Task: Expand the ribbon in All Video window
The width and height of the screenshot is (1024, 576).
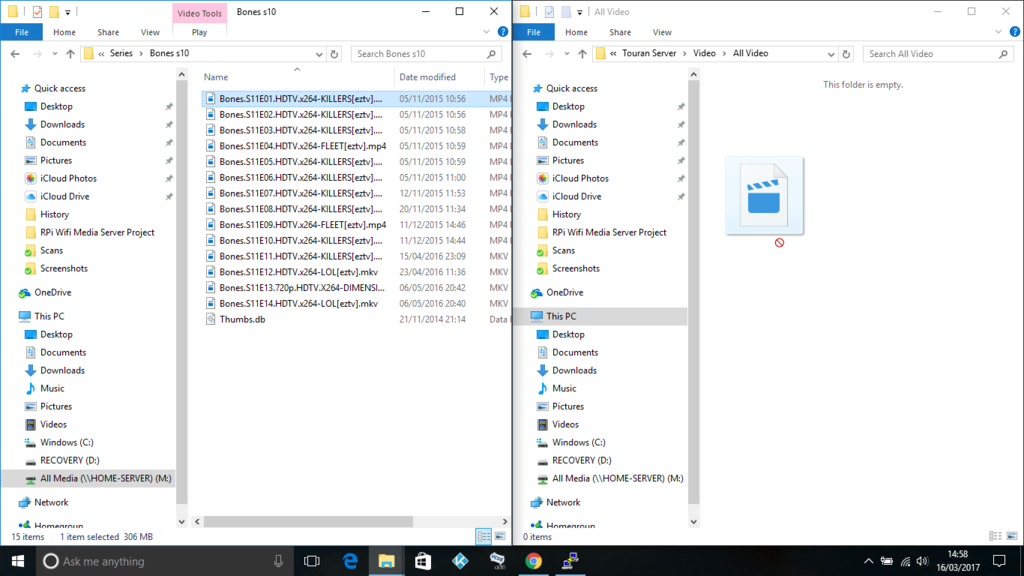Action: point(998,32)
